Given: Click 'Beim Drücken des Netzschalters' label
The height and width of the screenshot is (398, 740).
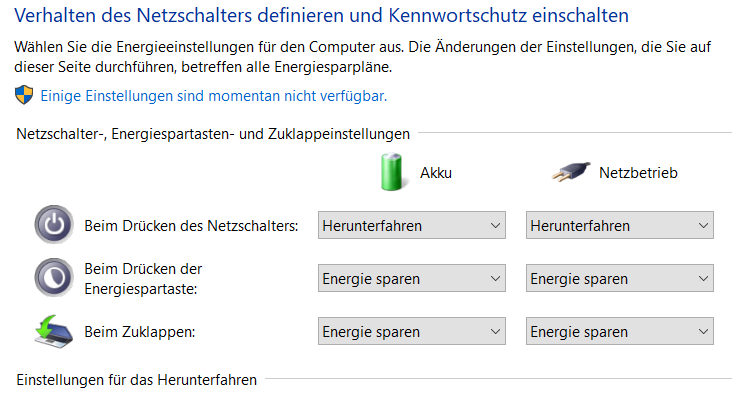Looking at the screenshot, I should click(191, 226).
